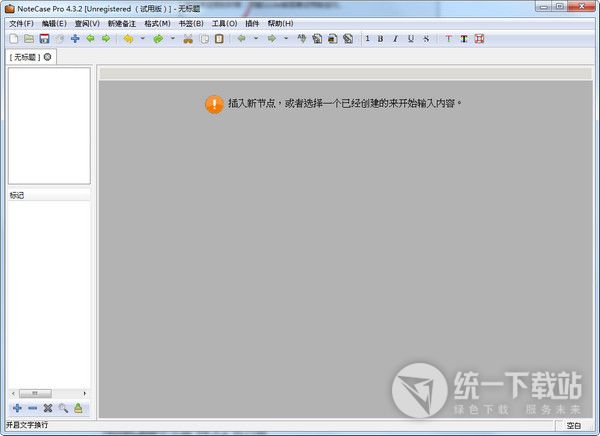This screenshot has height=436, width=600.
Task: Toggle Underline text formatting
Action: 410,39
